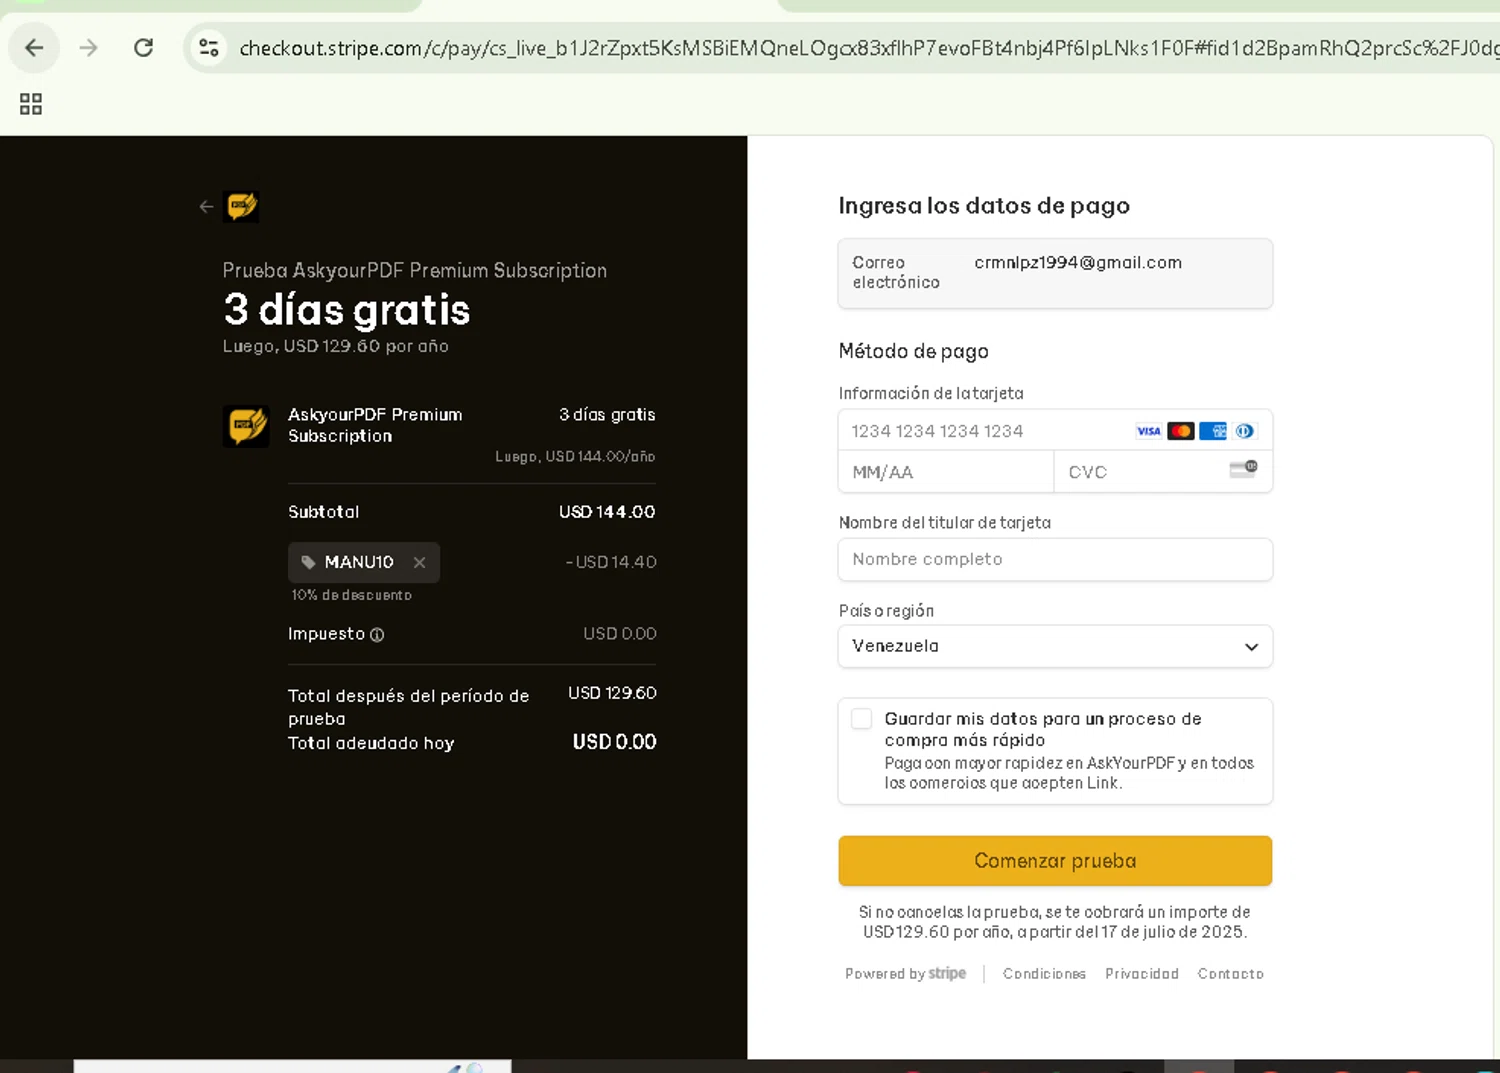Check Guardar mis datos checkbox
Viewport: 1500px width, 1073px height.
pos(862,719)
